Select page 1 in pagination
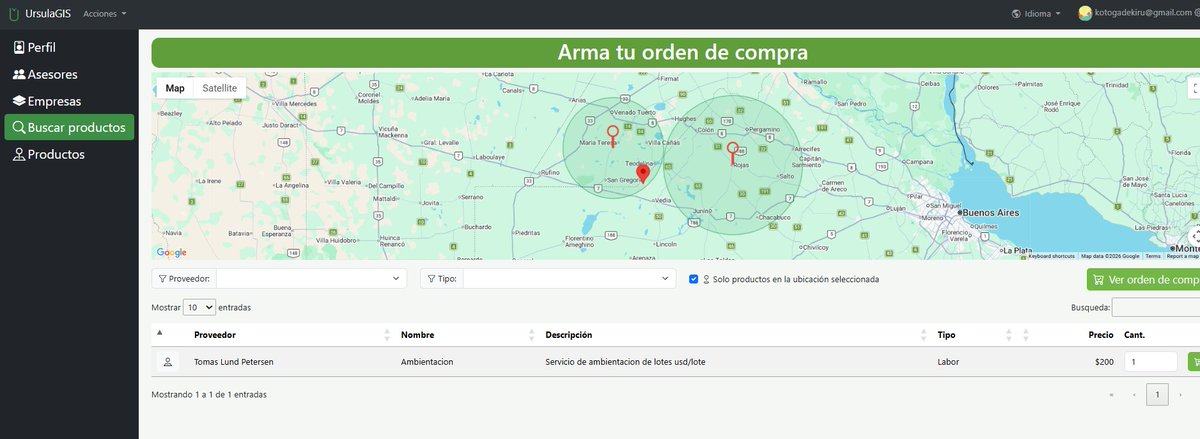The width and height of the screenshot is (1200, 439). click(1157, 395)
